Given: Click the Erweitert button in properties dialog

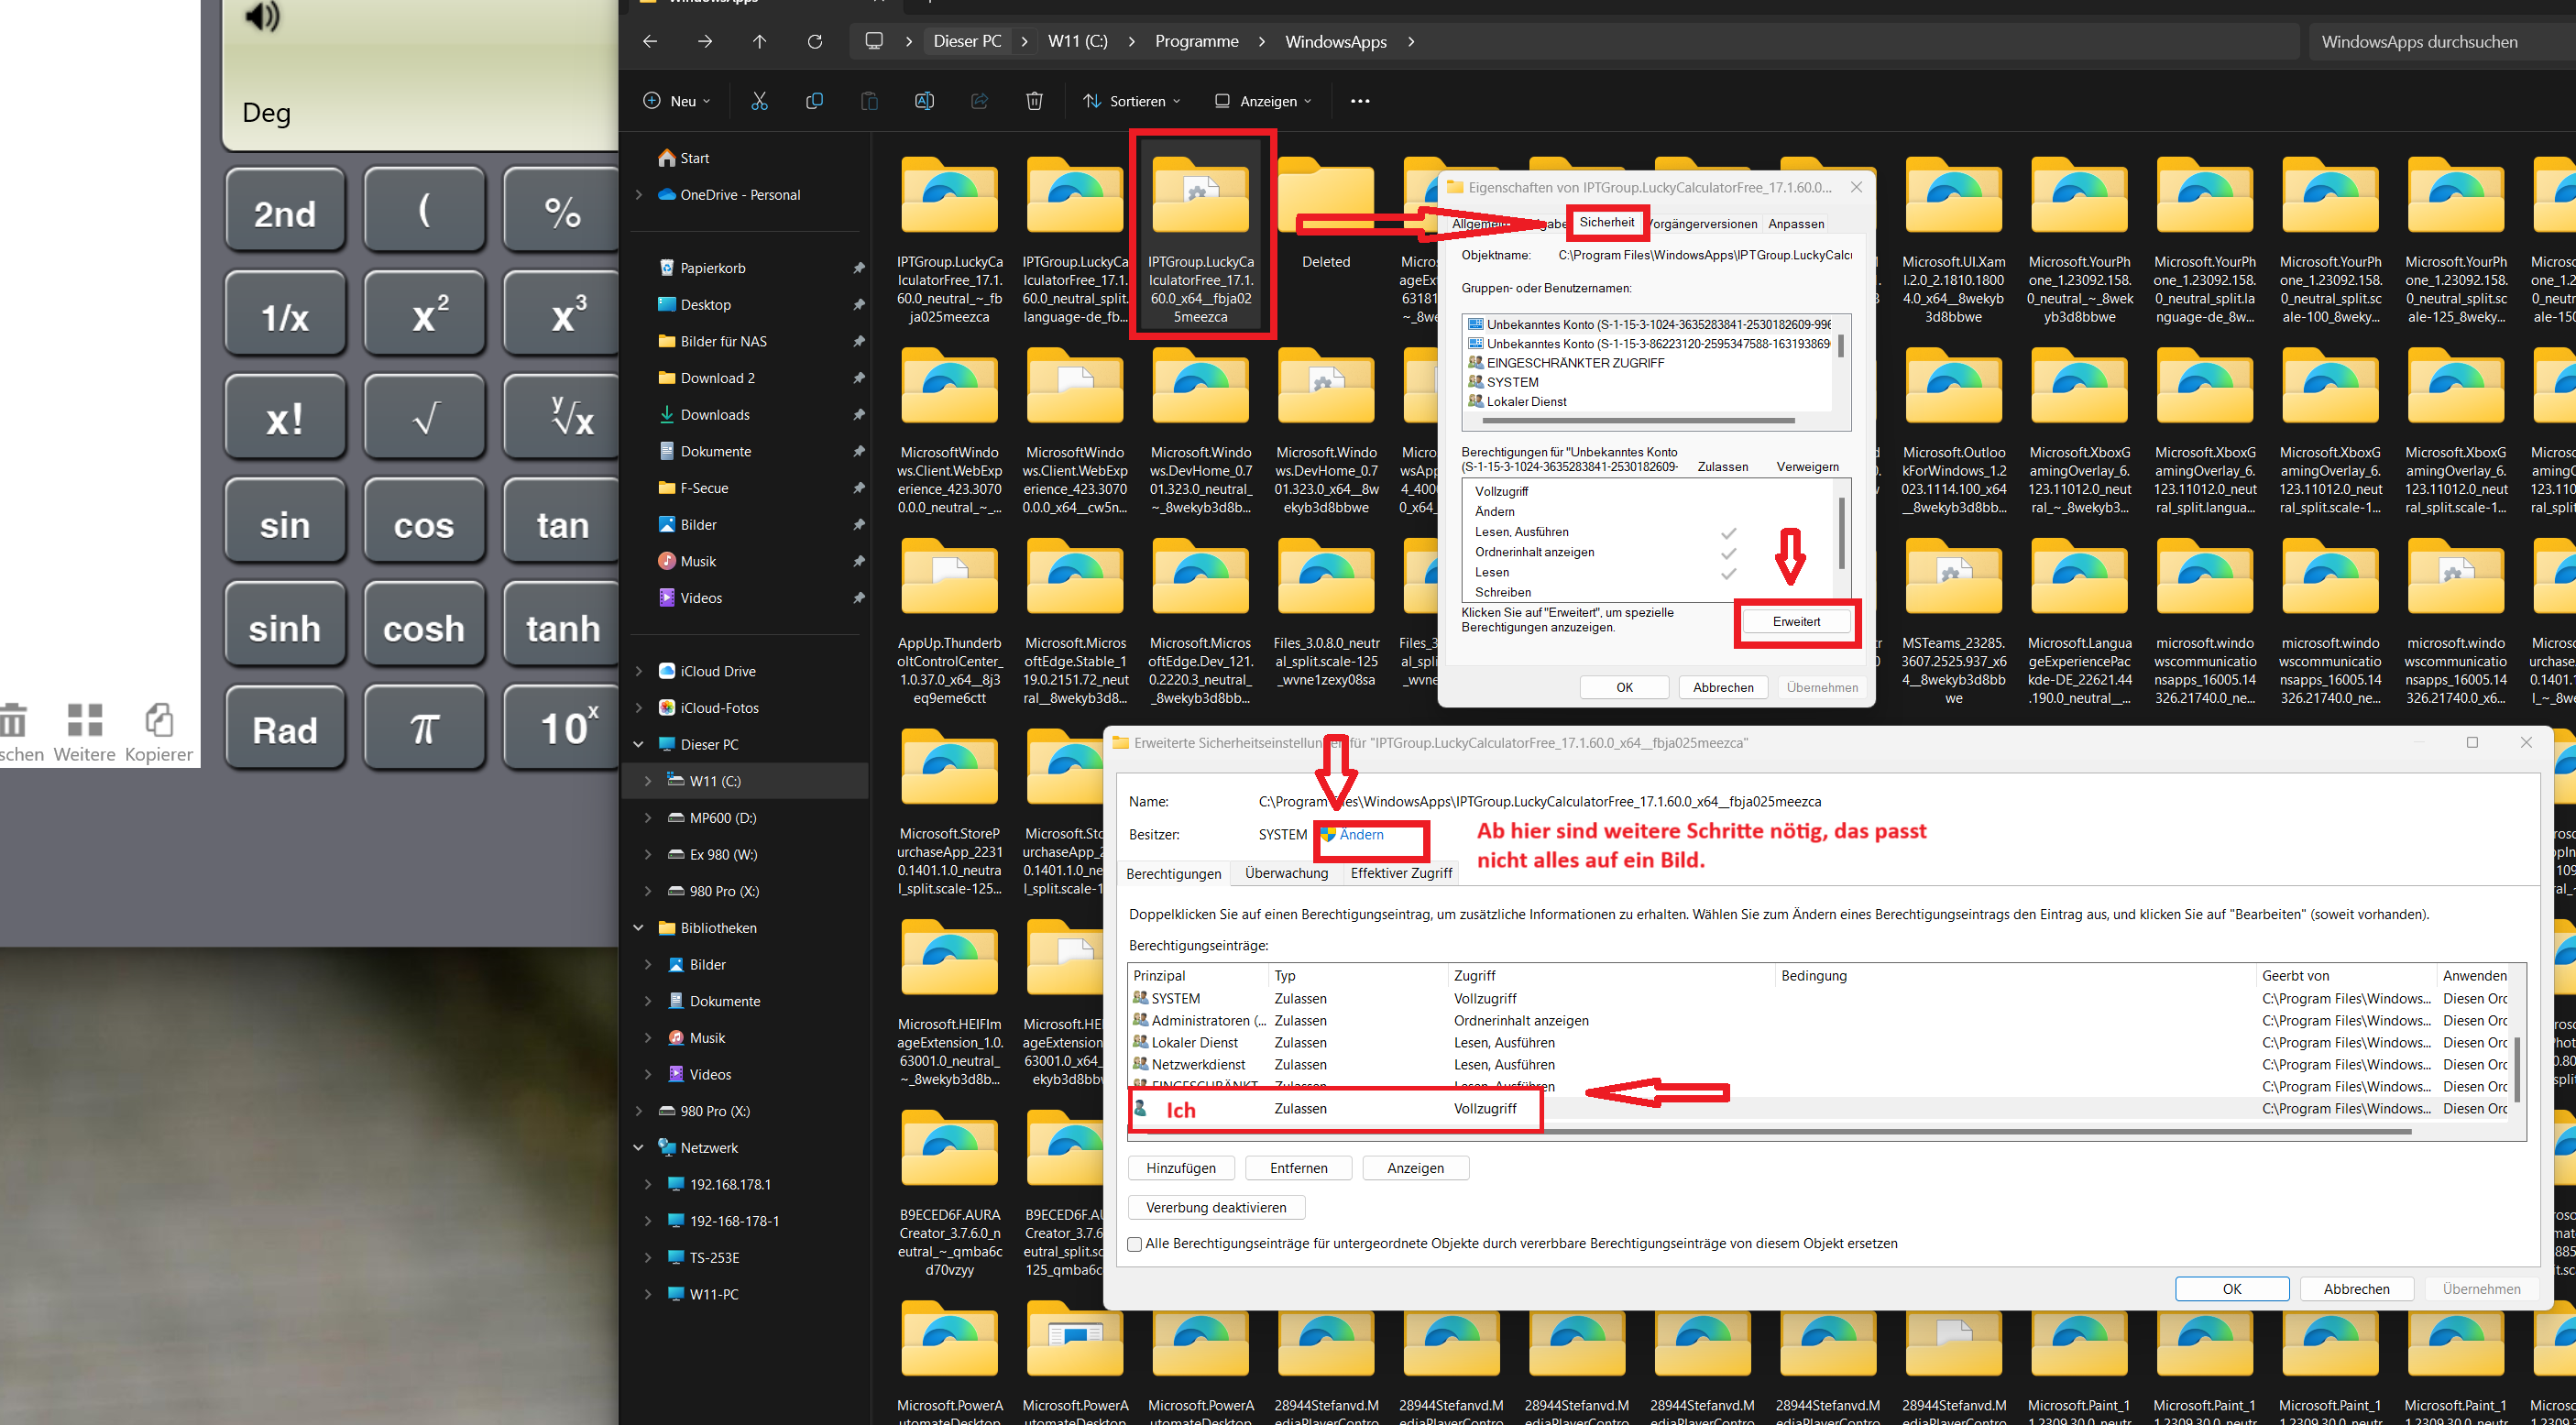Looking at the screenshot, I should (1796, 621).
